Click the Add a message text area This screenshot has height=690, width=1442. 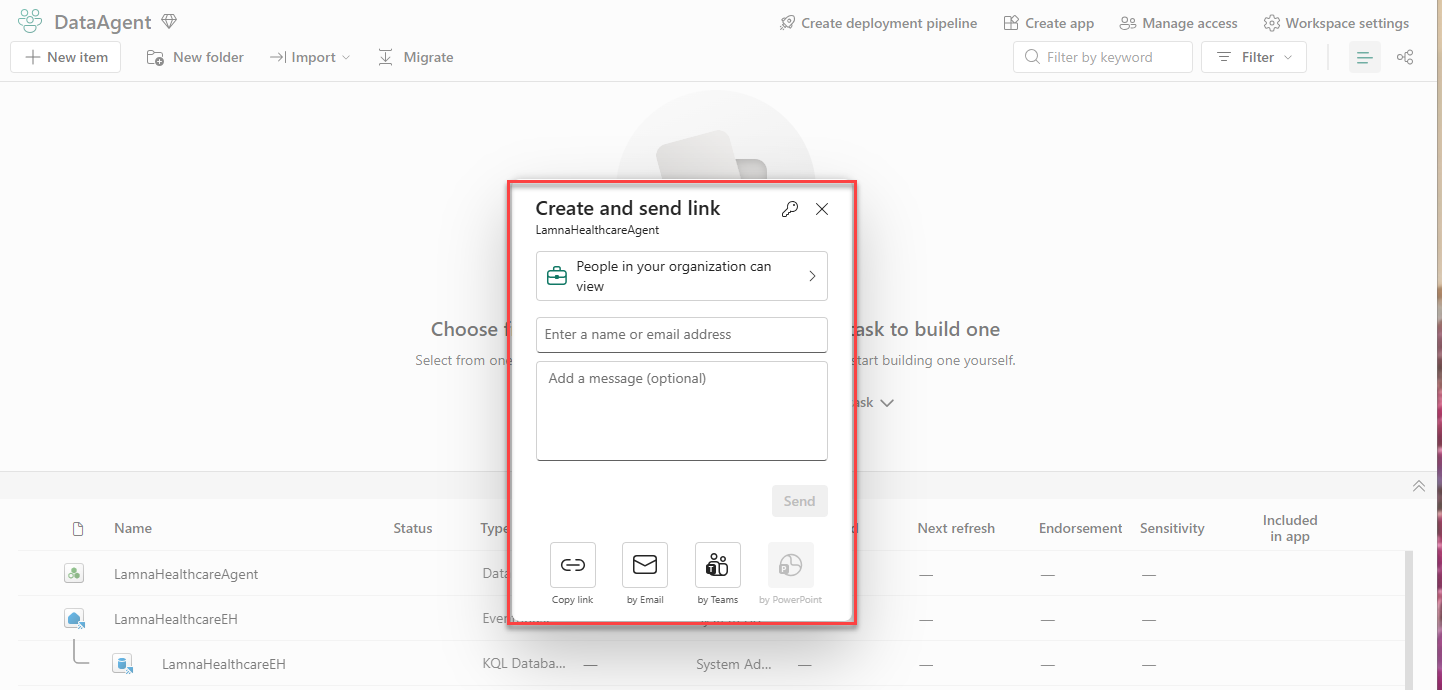(x=682, y=411)
